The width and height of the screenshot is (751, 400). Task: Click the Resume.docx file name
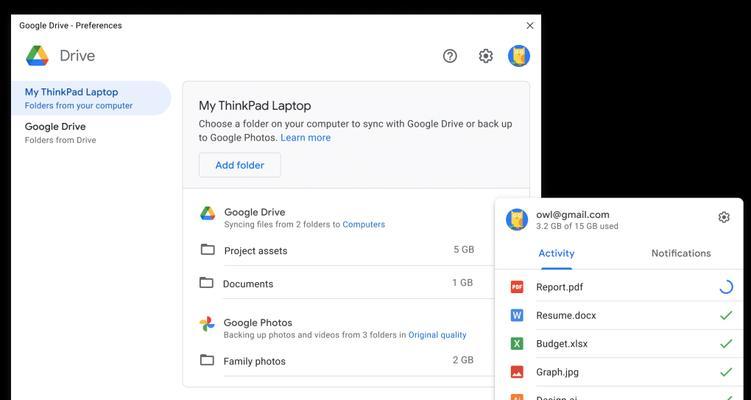coord(566,316)
